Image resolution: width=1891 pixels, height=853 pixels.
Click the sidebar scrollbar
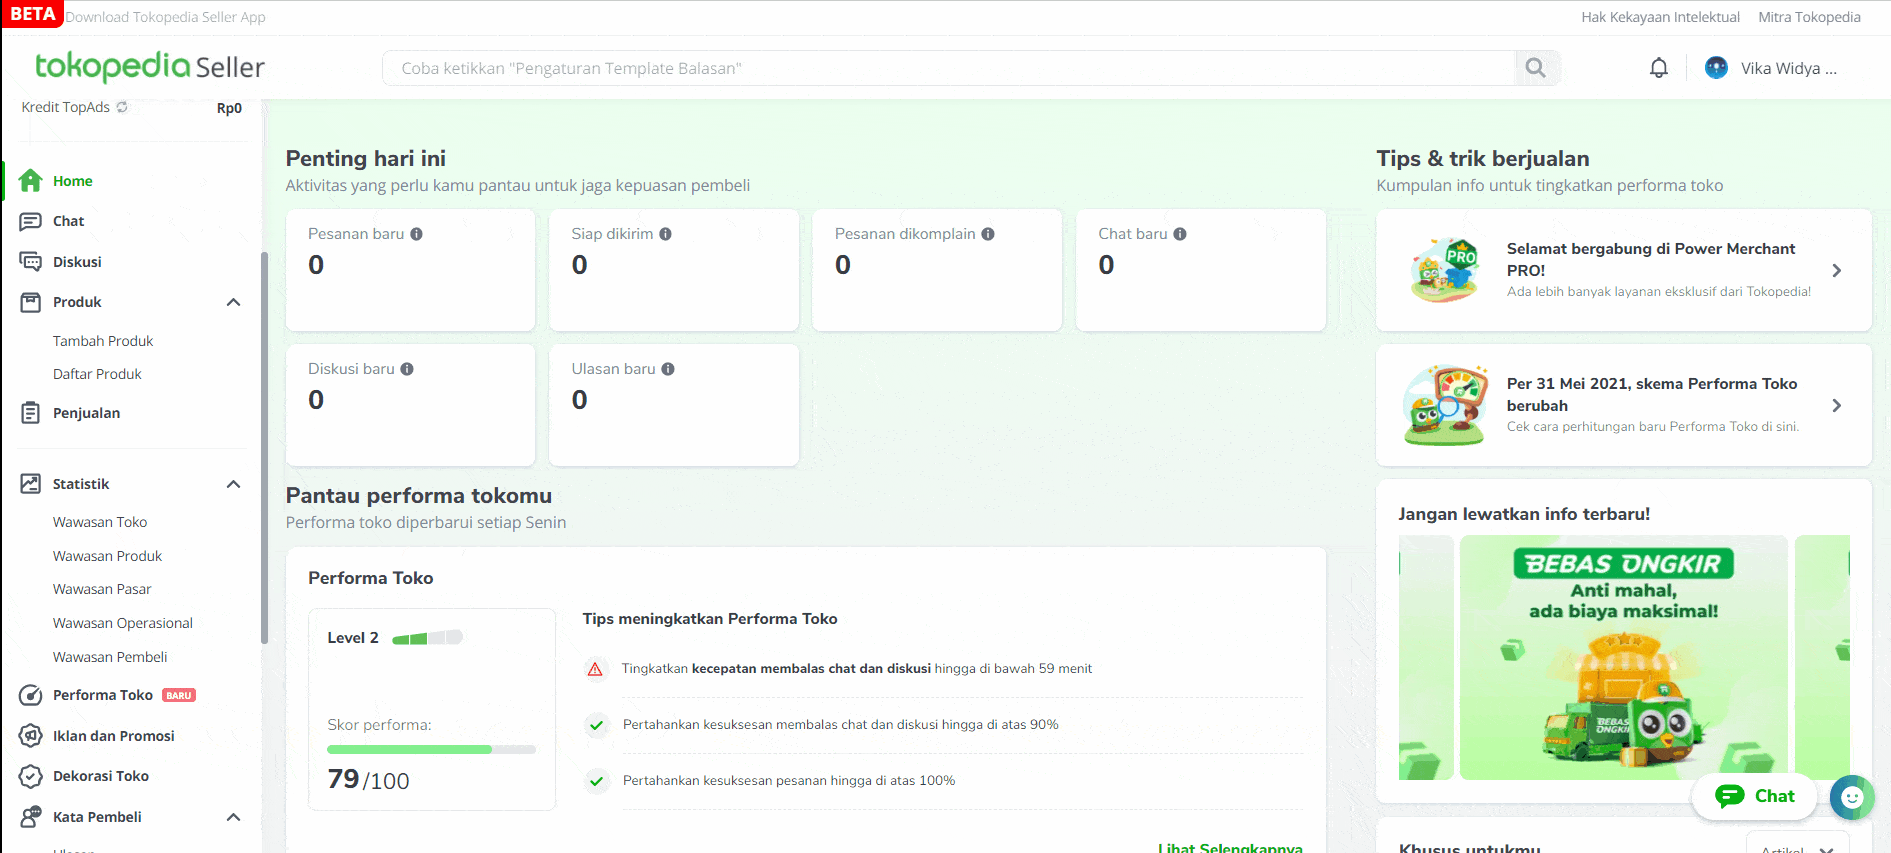pyautogui.click(x=264, y=448)
